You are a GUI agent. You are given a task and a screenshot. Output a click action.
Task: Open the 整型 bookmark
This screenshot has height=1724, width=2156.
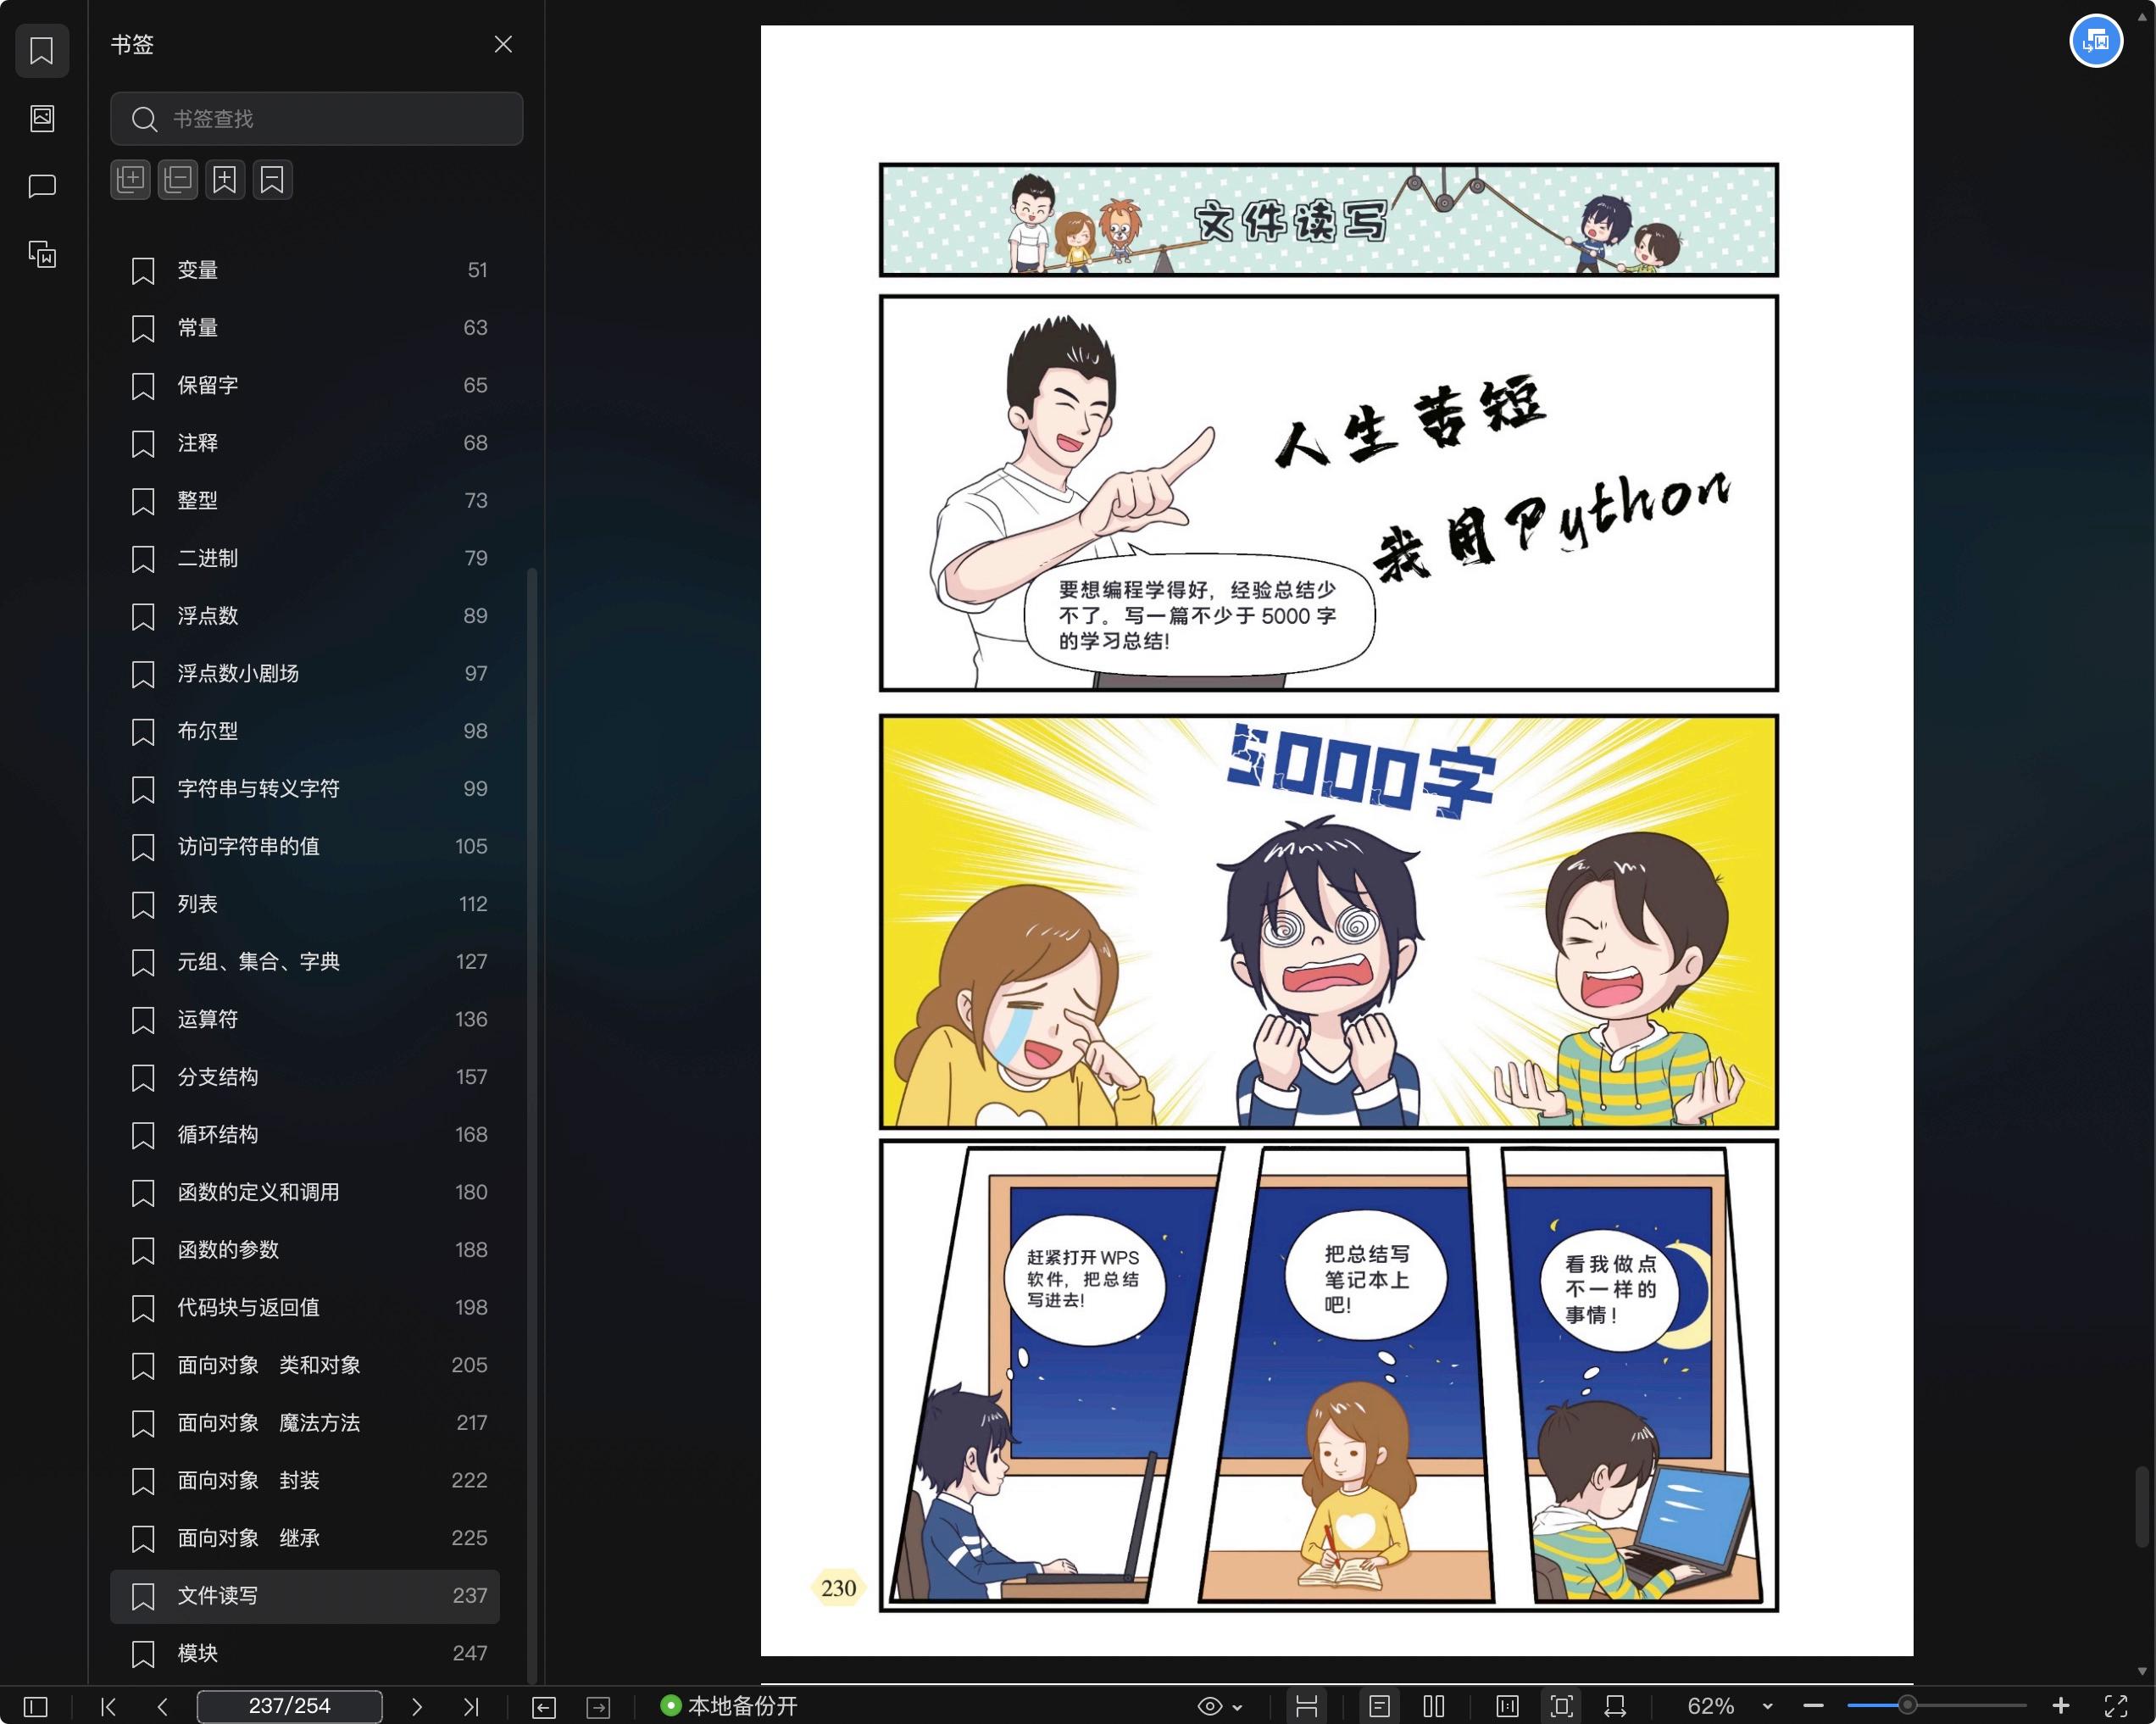coord(305,501)
